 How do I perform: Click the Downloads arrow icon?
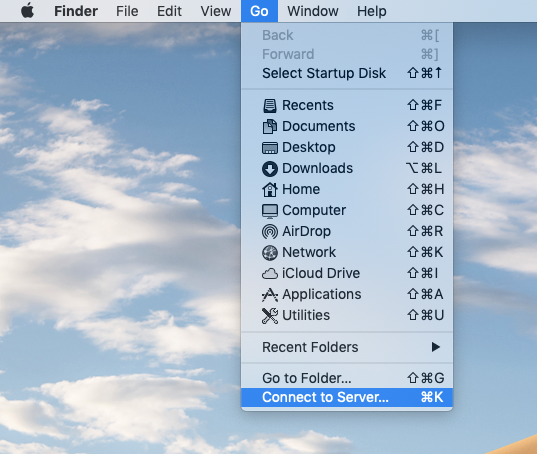click(x=270, y=168)
